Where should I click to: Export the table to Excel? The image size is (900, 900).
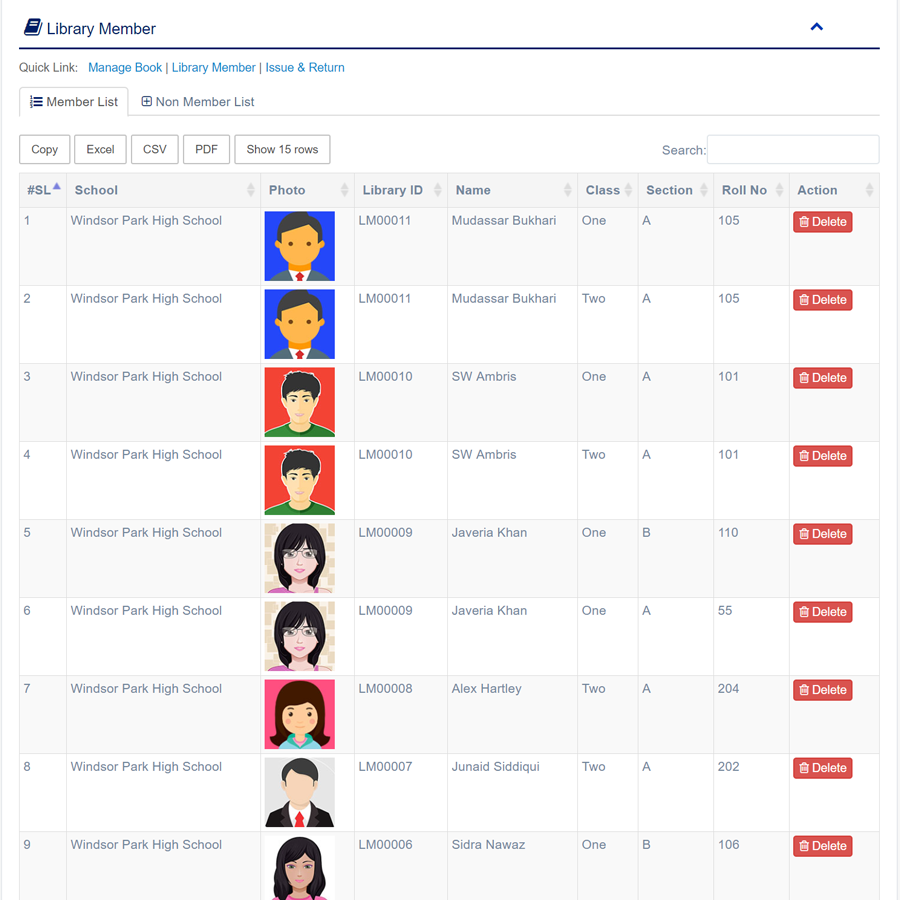[x=100, y=150]
